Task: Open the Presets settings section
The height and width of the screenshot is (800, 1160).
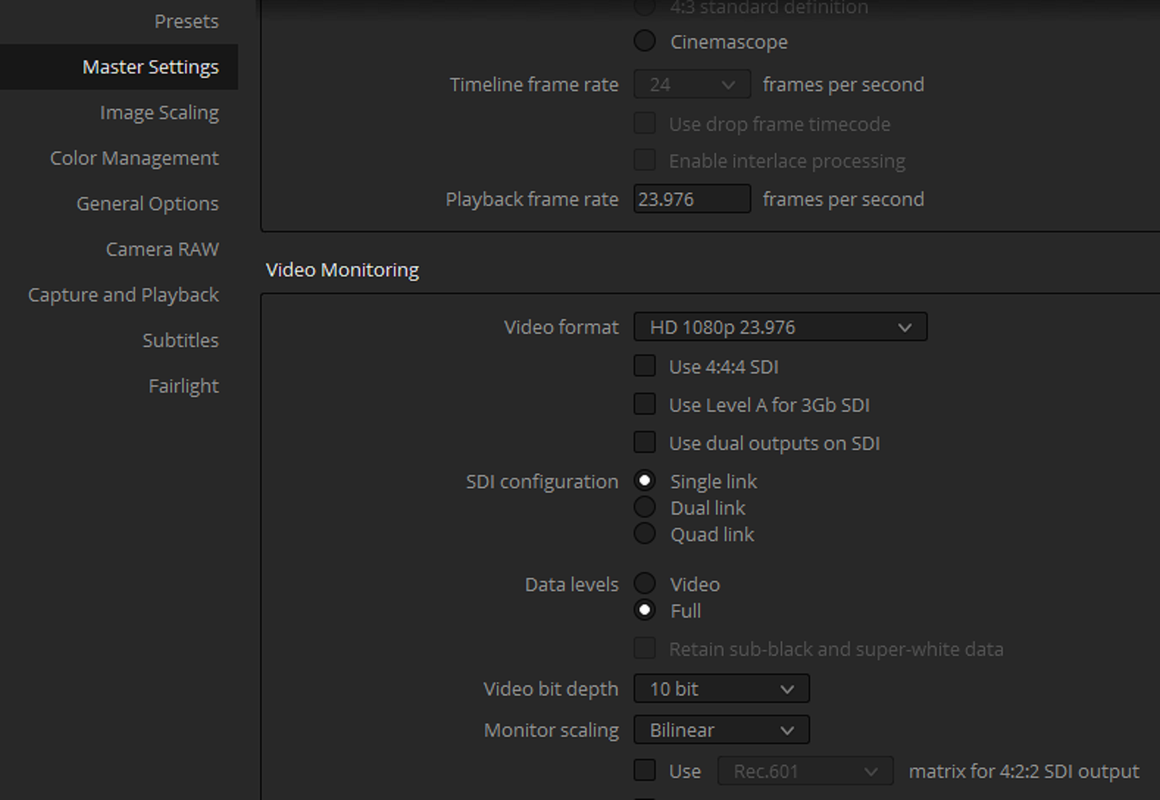Action: pyautogui.click(x=186, y=21)
